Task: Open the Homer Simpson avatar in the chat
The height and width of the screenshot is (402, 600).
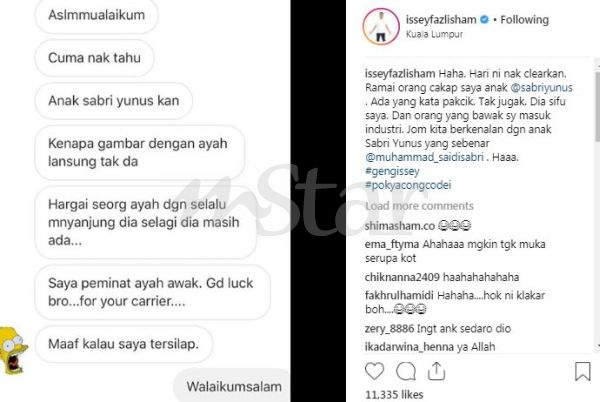Action: click(13, 349)
